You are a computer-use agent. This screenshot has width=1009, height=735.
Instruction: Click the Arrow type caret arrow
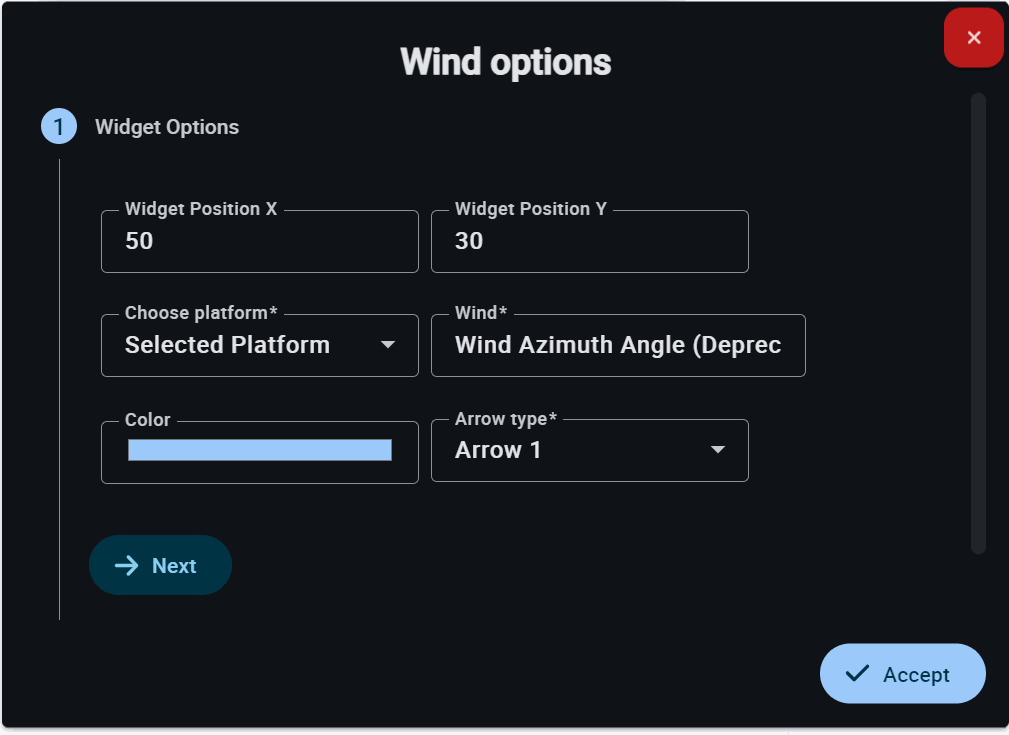click(717, 451)
